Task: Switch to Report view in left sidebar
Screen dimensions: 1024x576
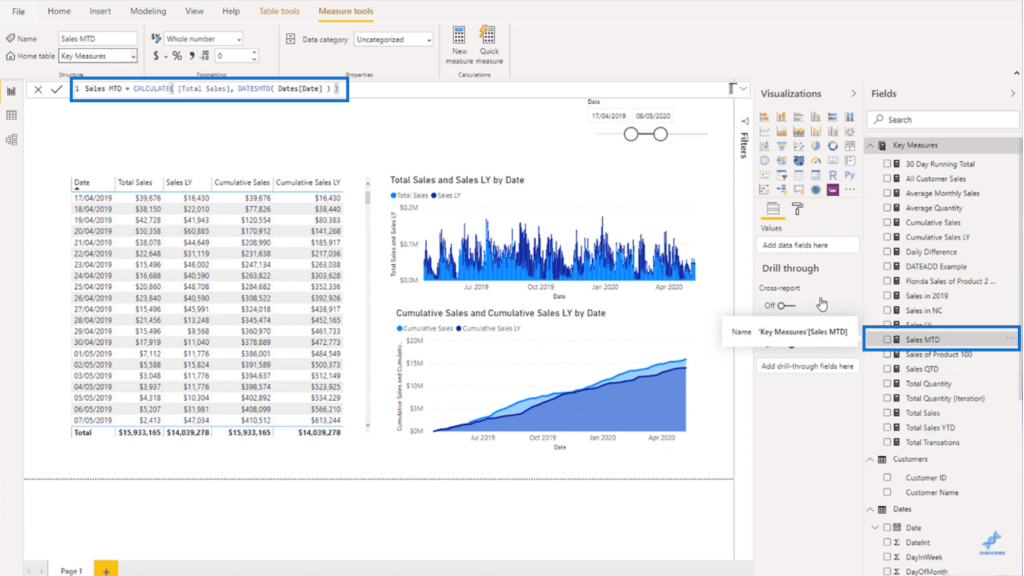Action: [x=11, y=91]
